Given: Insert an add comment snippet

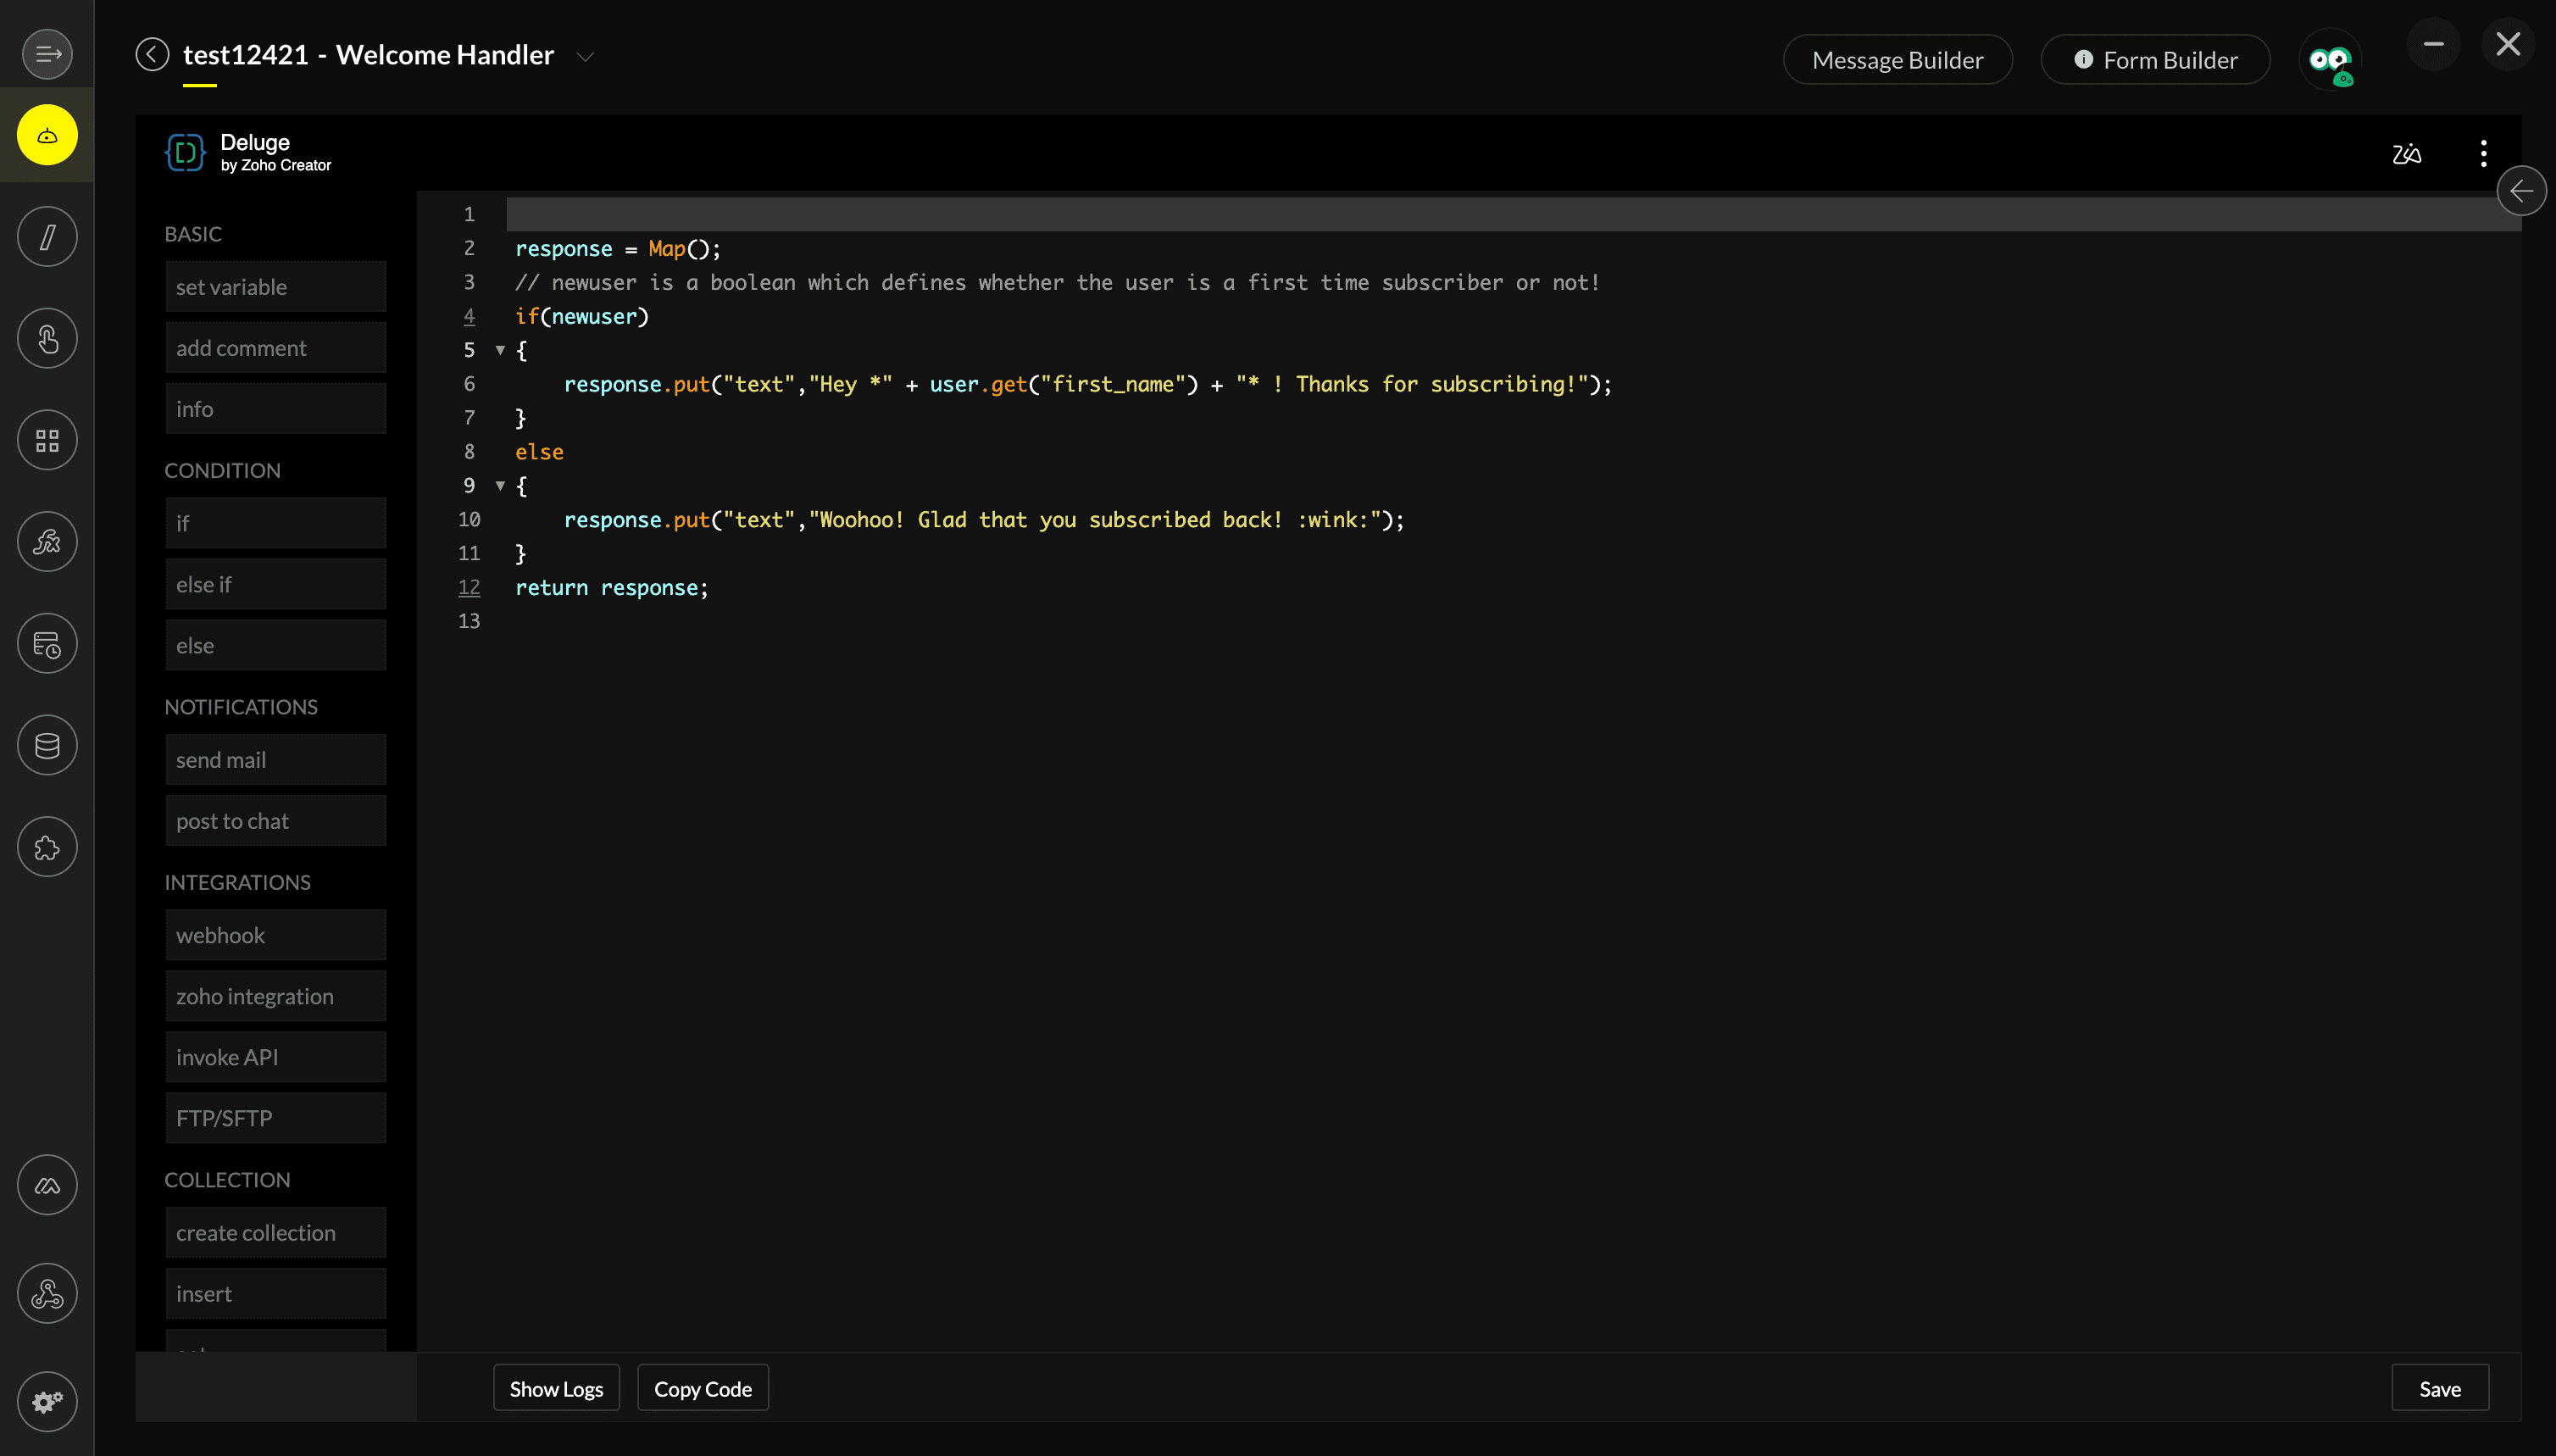Looking at the screenshot, I should [276, 348].
